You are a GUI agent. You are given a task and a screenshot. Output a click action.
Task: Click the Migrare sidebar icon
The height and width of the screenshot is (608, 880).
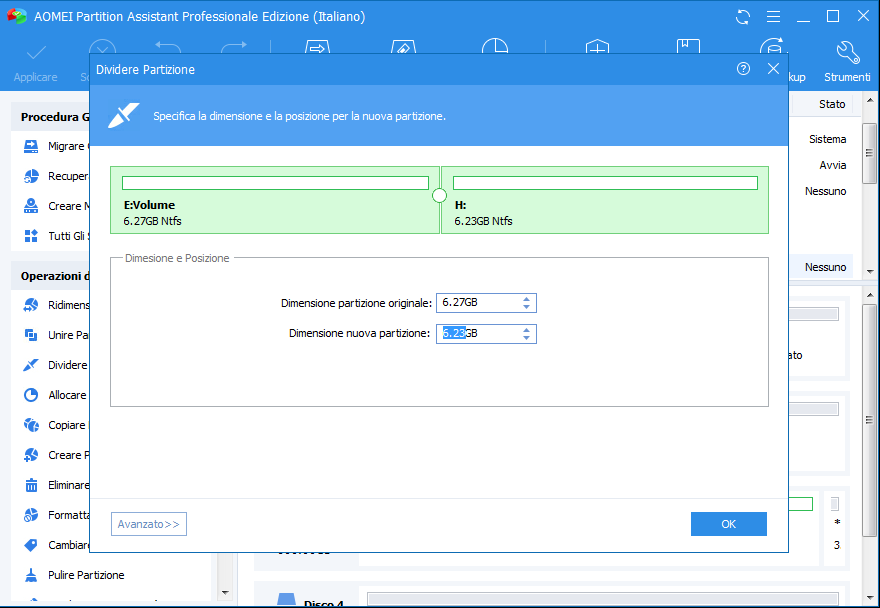31,147
